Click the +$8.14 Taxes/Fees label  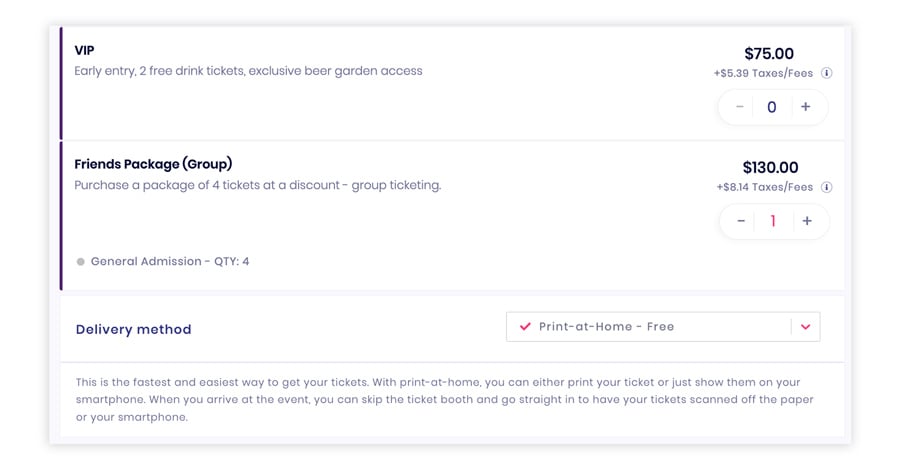click(x=765, y=187)
